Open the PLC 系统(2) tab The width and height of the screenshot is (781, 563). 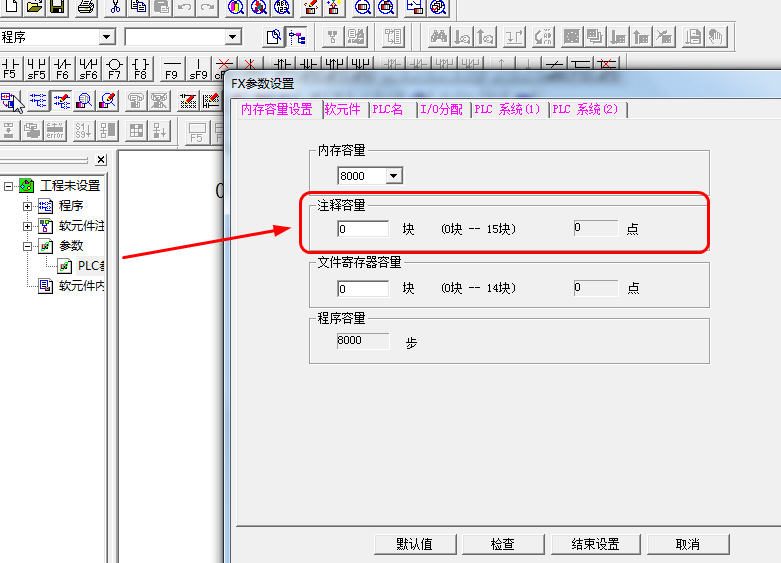pos(587,110)
